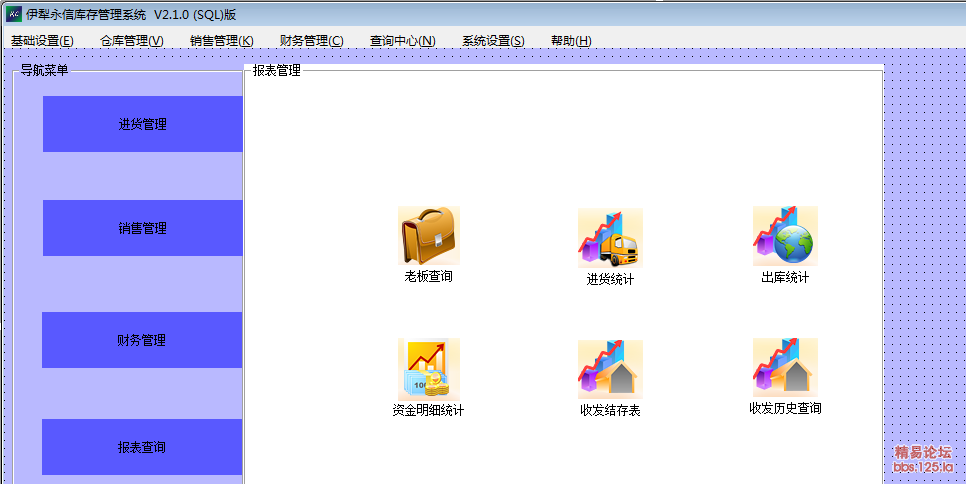966x484 pixels.
Task: Open the 系统设置(S) menu
Action: (x=493, y=41)
